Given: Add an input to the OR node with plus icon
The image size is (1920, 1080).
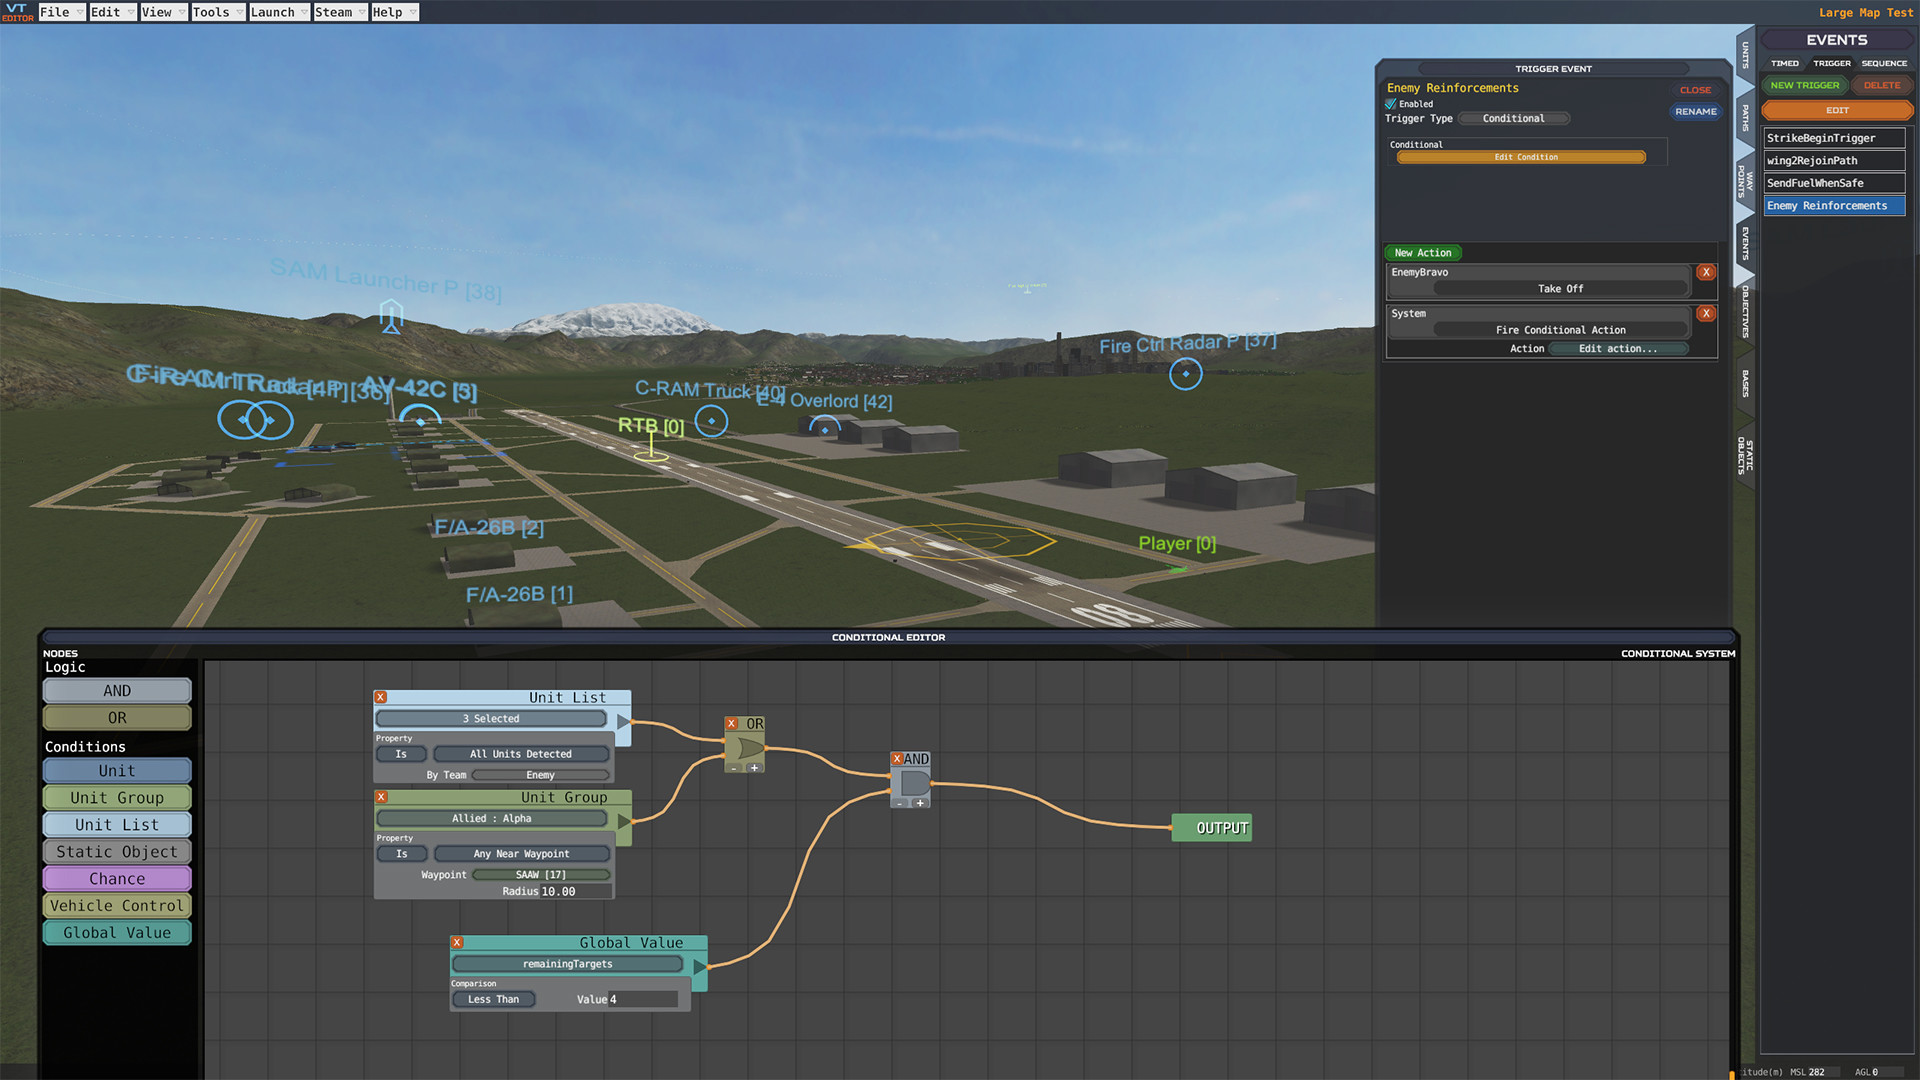Looking at the screenshot, I should [x=755, y=770].
